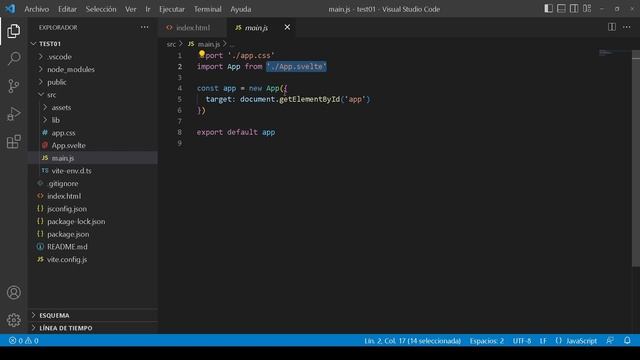Open the Search view icon
The height and width of the screenshot is (360, 640).
click(x=13, y=58)
